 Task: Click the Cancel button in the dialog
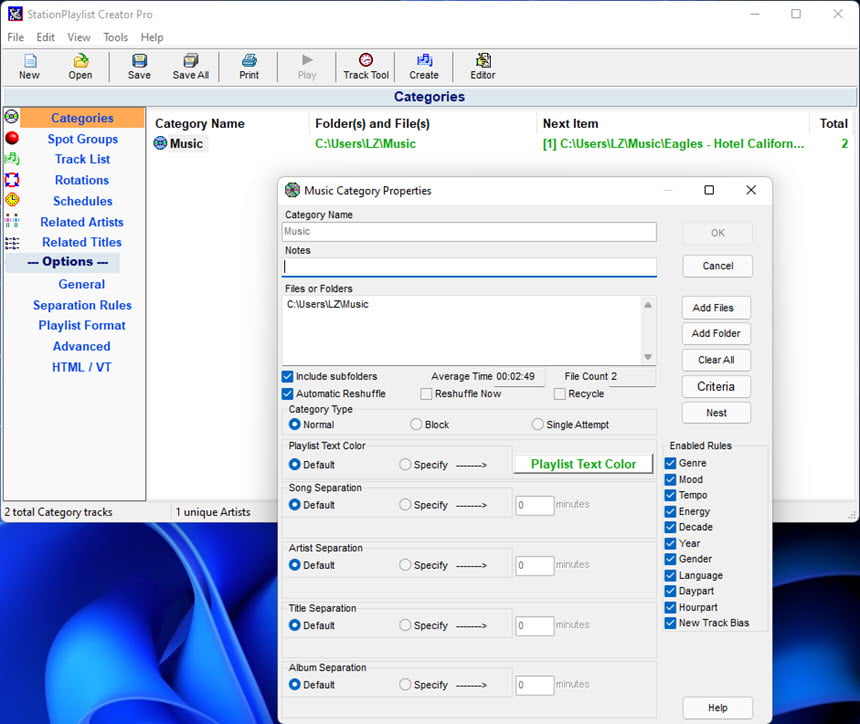click(717, 266)
